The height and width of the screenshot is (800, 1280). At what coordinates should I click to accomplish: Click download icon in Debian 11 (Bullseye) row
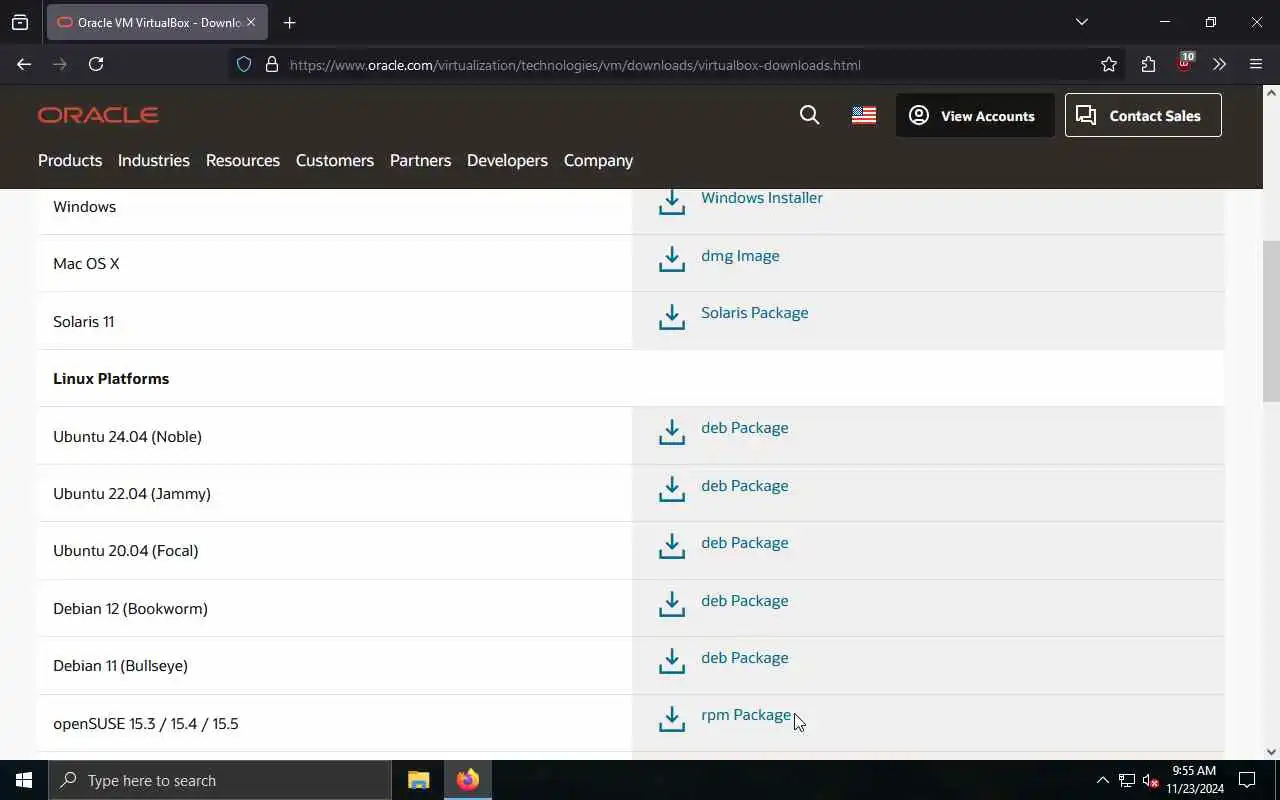672,661
